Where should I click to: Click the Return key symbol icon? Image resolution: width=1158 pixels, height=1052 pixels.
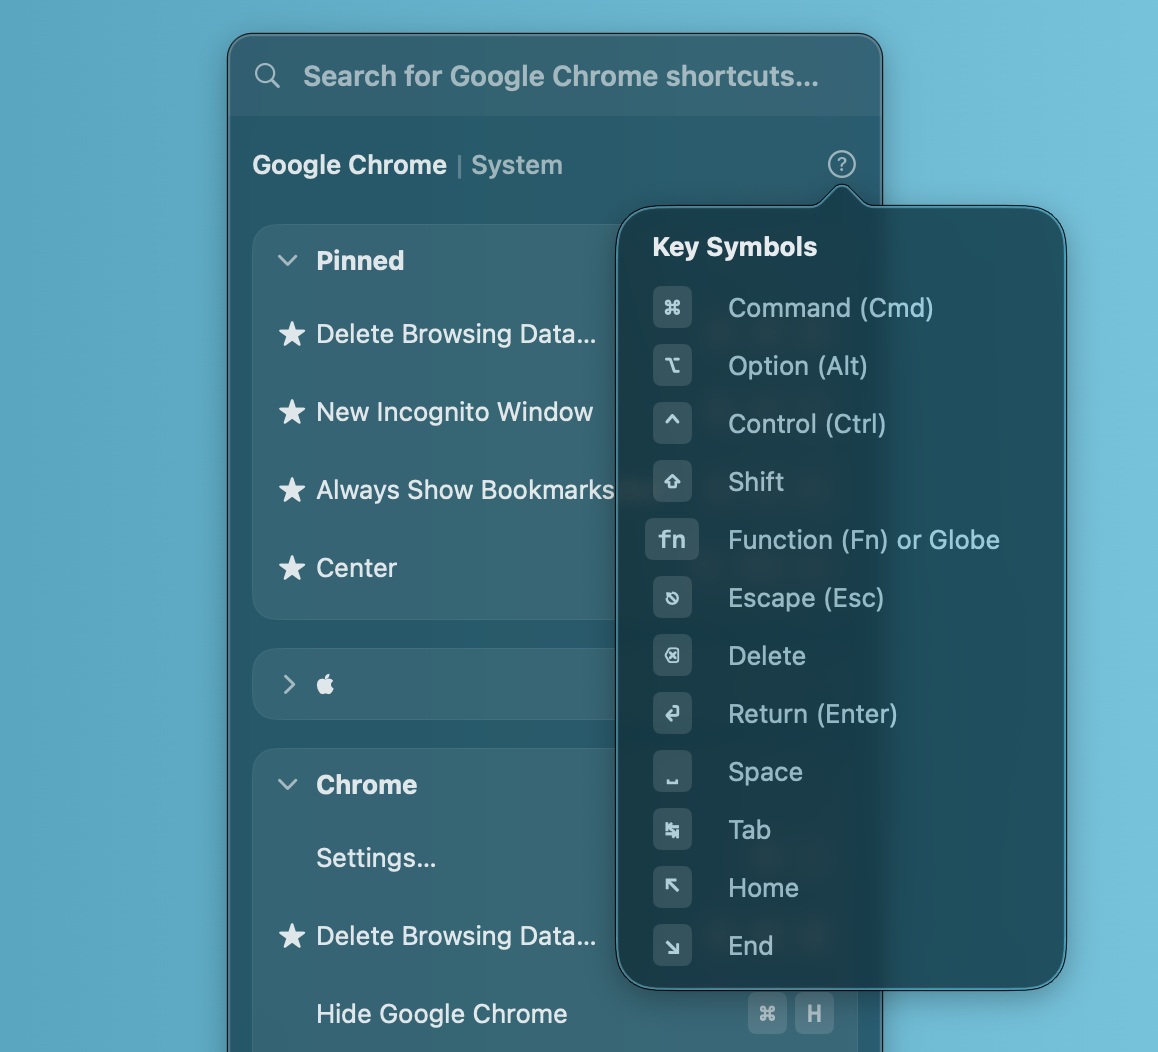[x=672, y=714]
